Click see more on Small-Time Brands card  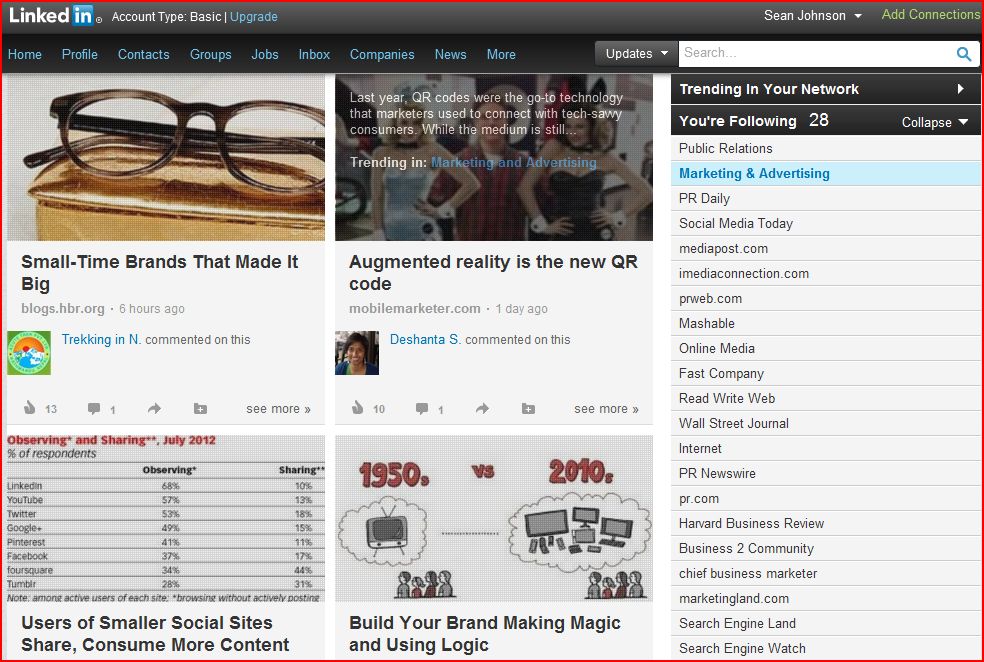[278, 409]
